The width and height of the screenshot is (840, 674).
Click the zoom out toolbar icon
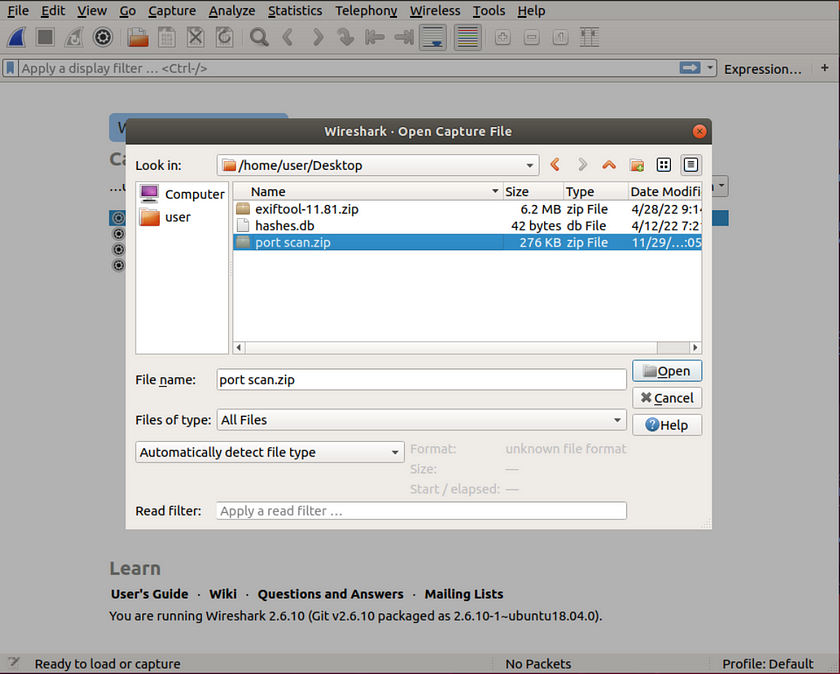pyautogui.click(x=531, y=38)
